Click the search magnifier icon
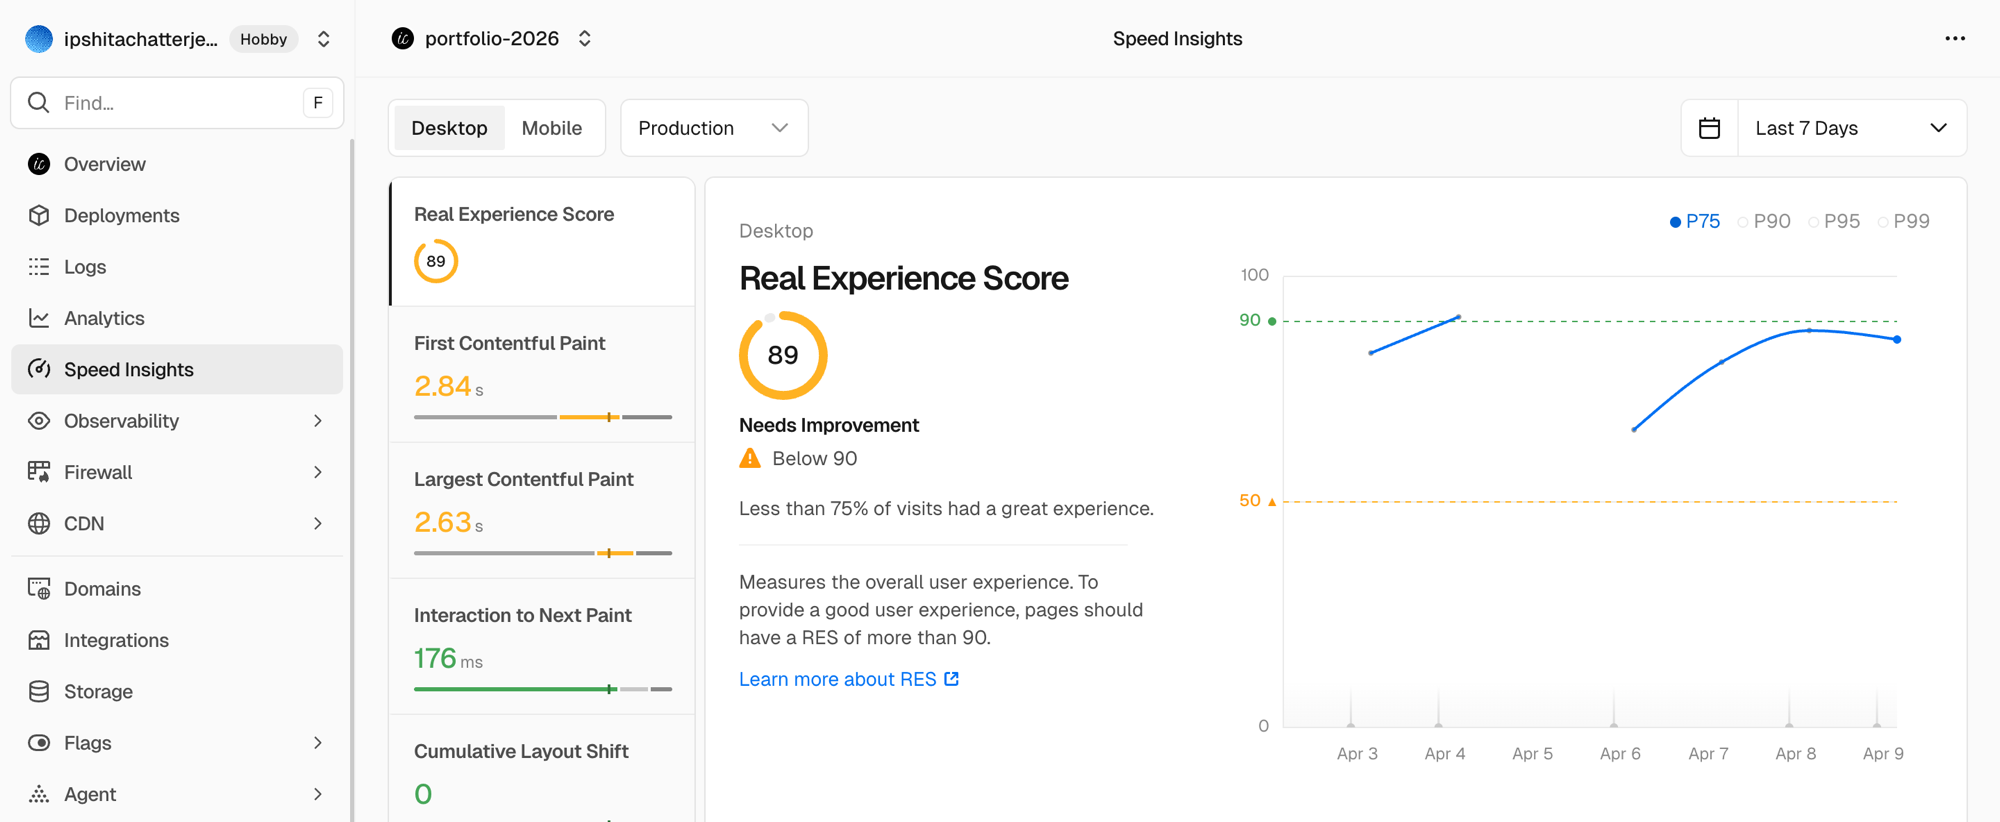Image resolution: width=2000 pixels, height=822 pixels. pos(39,103)
